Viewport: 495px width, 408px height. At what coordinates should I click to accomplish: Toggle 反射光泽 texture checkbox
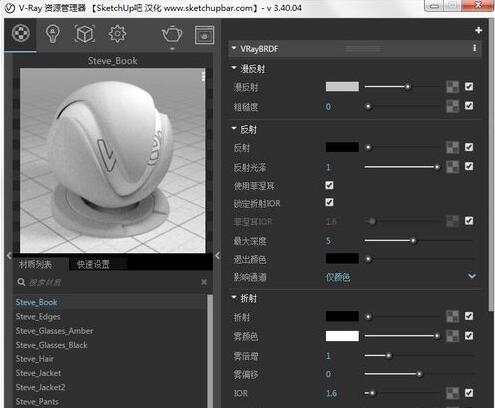coord(469,166)
